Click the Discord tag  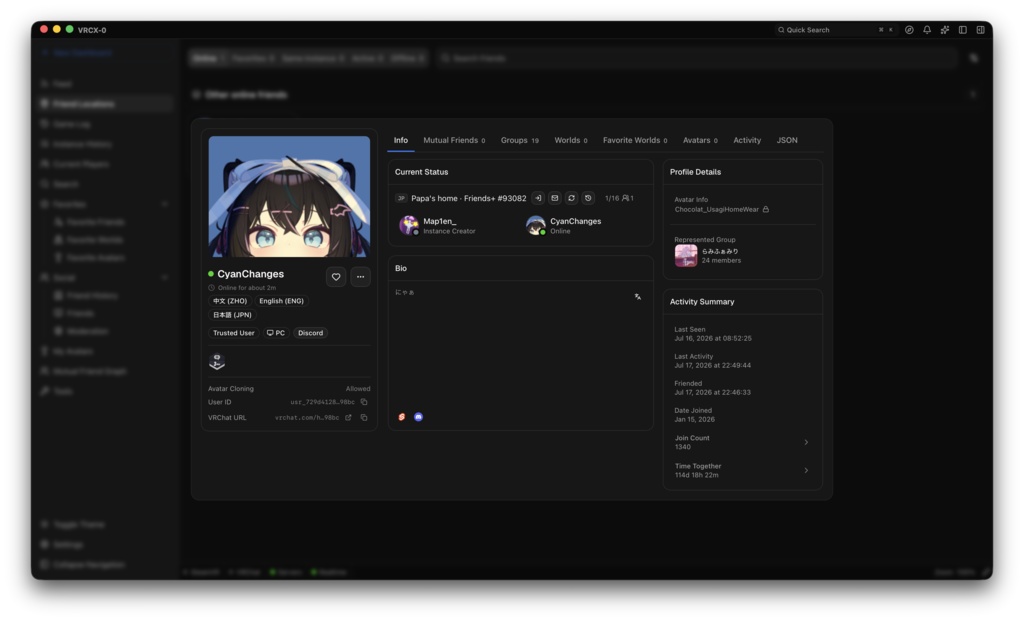click(310, 333)
